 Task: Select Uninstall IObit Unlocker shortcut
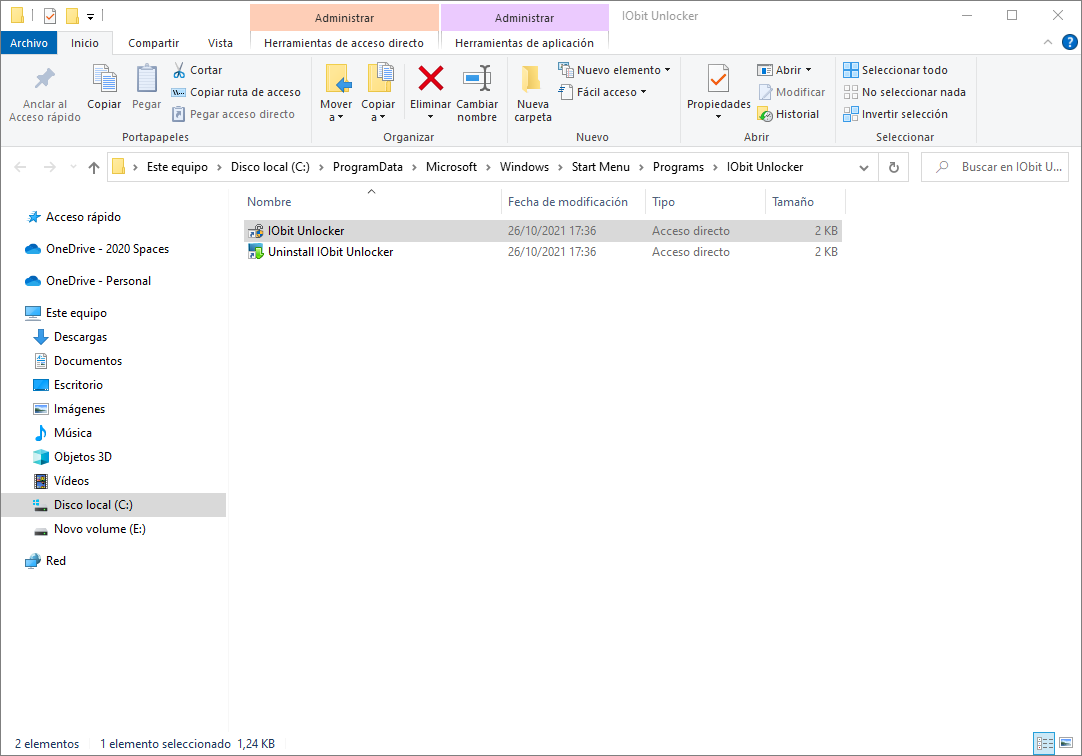pyautogui.click(x=542, y=252)
